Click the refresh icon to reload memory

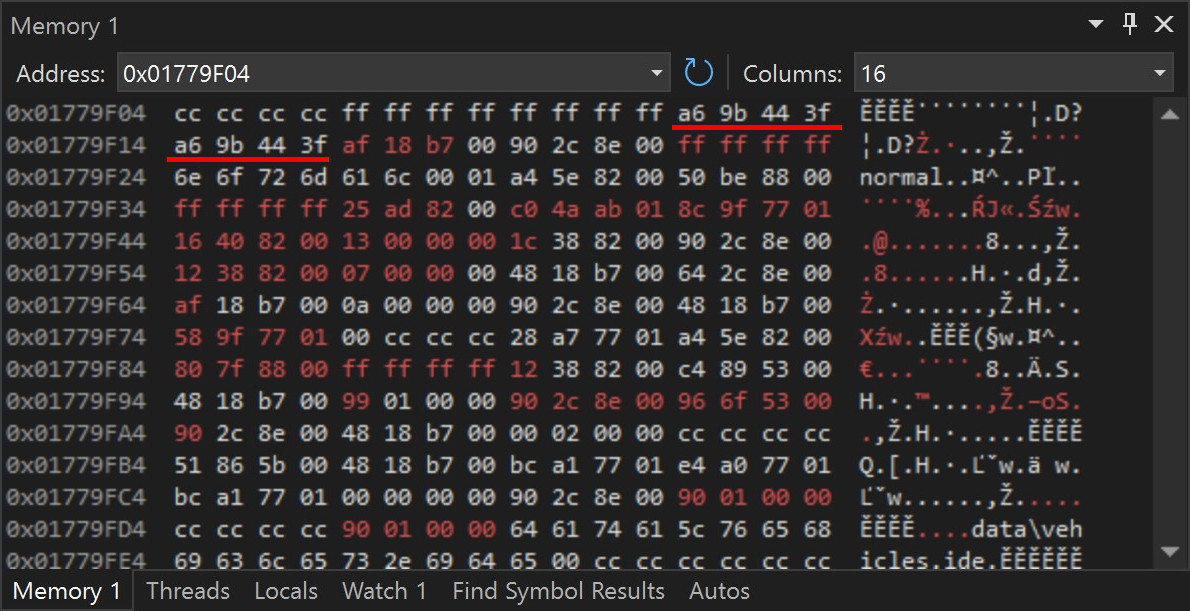tap(698, 72)
